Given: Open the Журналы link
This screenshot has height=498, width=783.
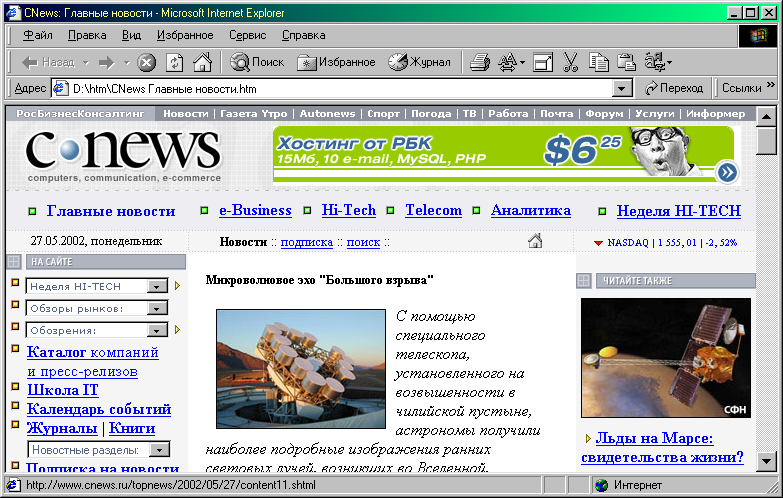Looking at the screenshot, I should (62, 429).
